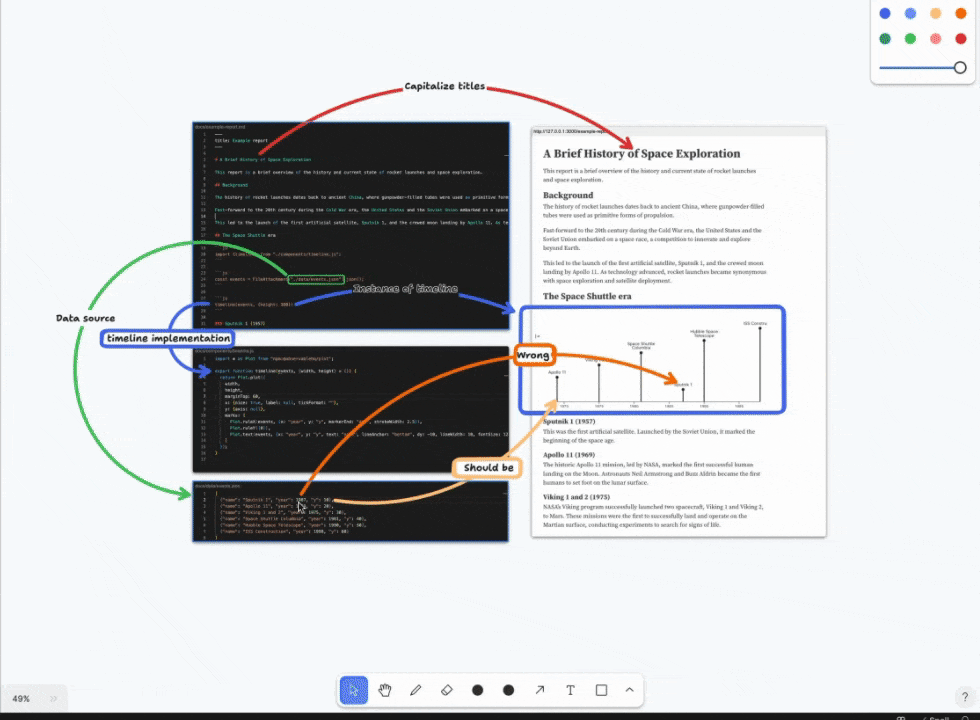Select the 'Instance of timeline' label
This screenshot has height=720, width=980.
(405, 289)
